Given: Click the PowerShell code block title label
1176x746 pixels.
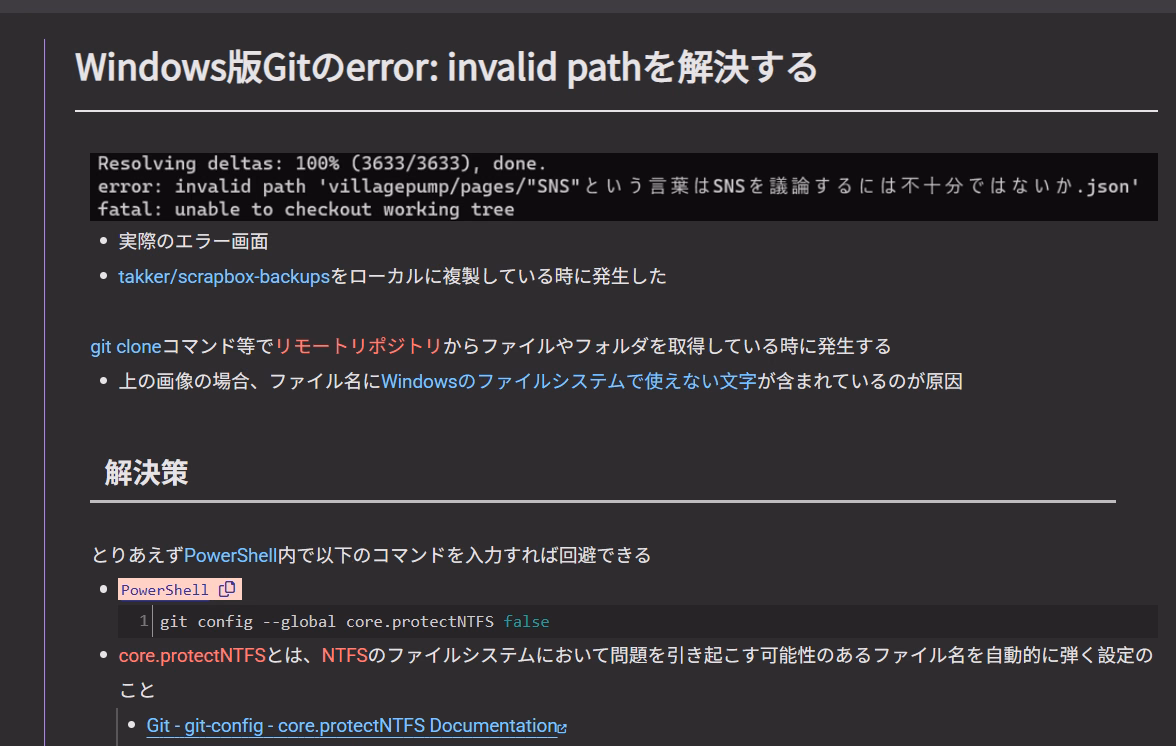Looking at the screenshot, I should pyautogui.click(x=165, y=590).
